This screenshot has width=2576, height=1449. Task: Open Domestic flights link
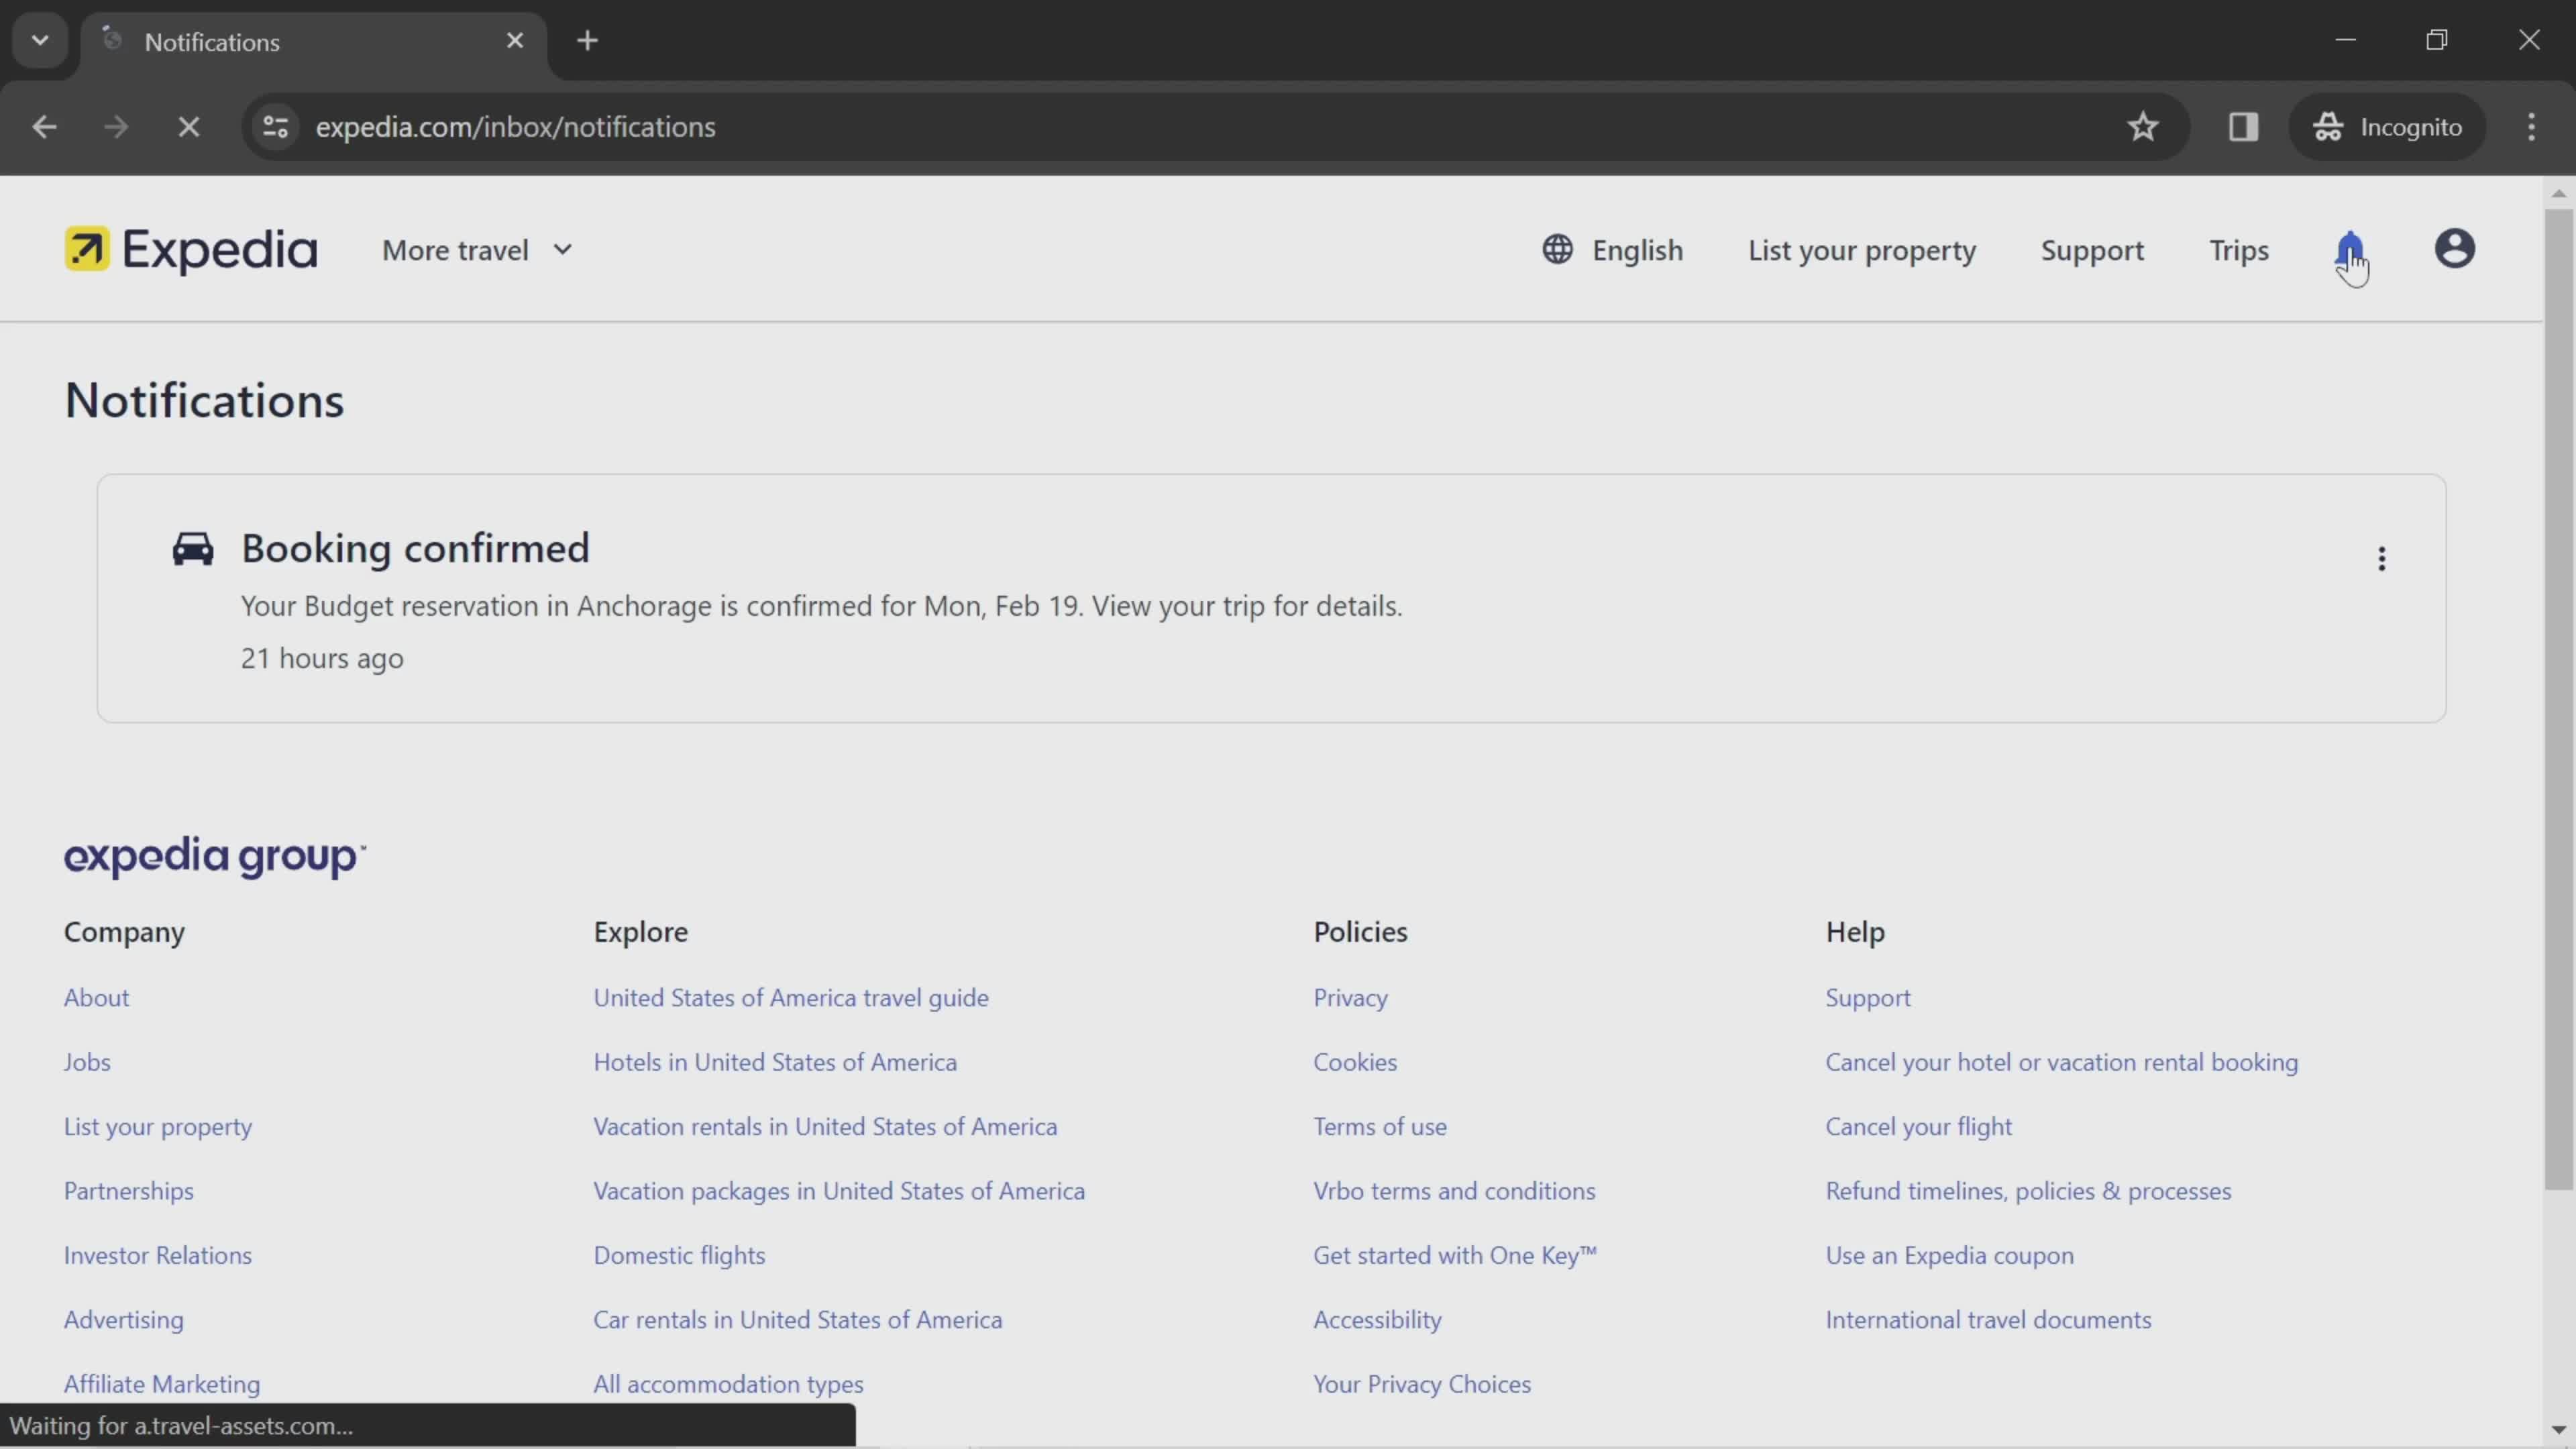click(x=679, y=1255)
